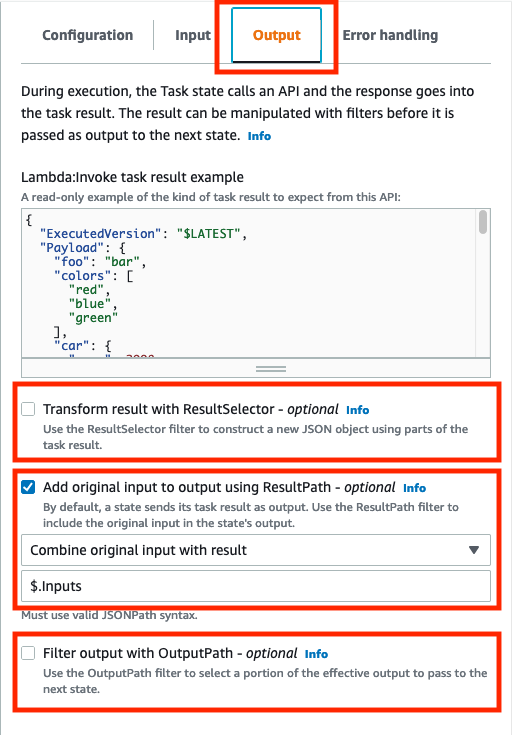Open the Input tab
The width and height of the screenshot is (512, 735).
tap(193, 35)
